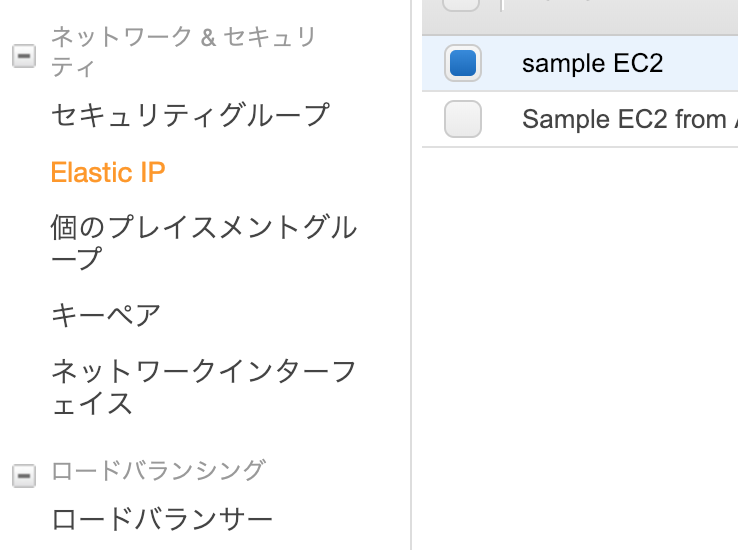Click the gray table header bar
Image resolution: width=738 pixels, height=550 pixels.
(620, 14)
